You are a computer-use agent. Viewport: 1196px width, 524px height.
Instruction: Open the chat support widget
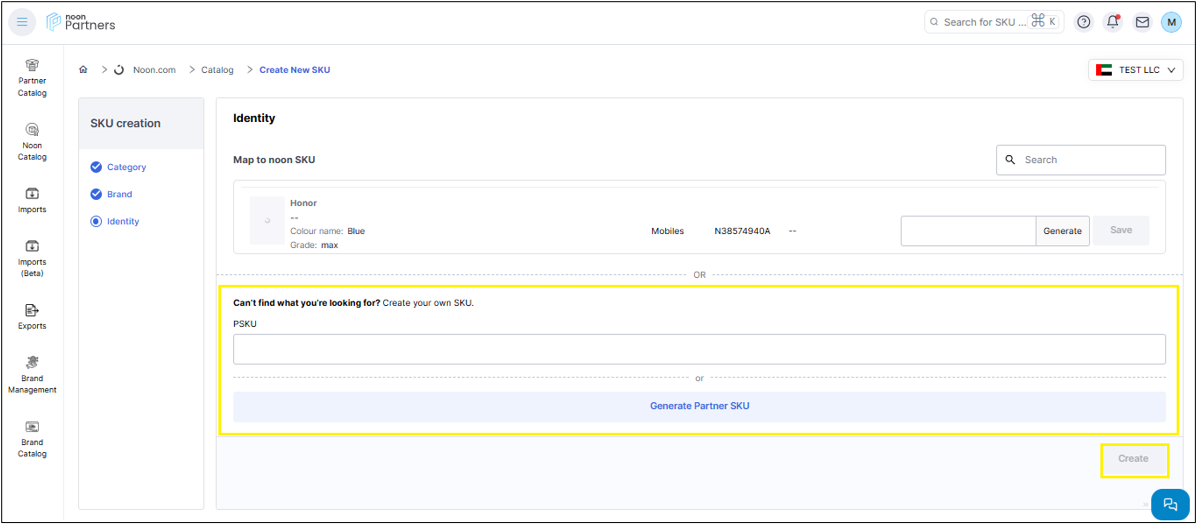pos(1170,504)
